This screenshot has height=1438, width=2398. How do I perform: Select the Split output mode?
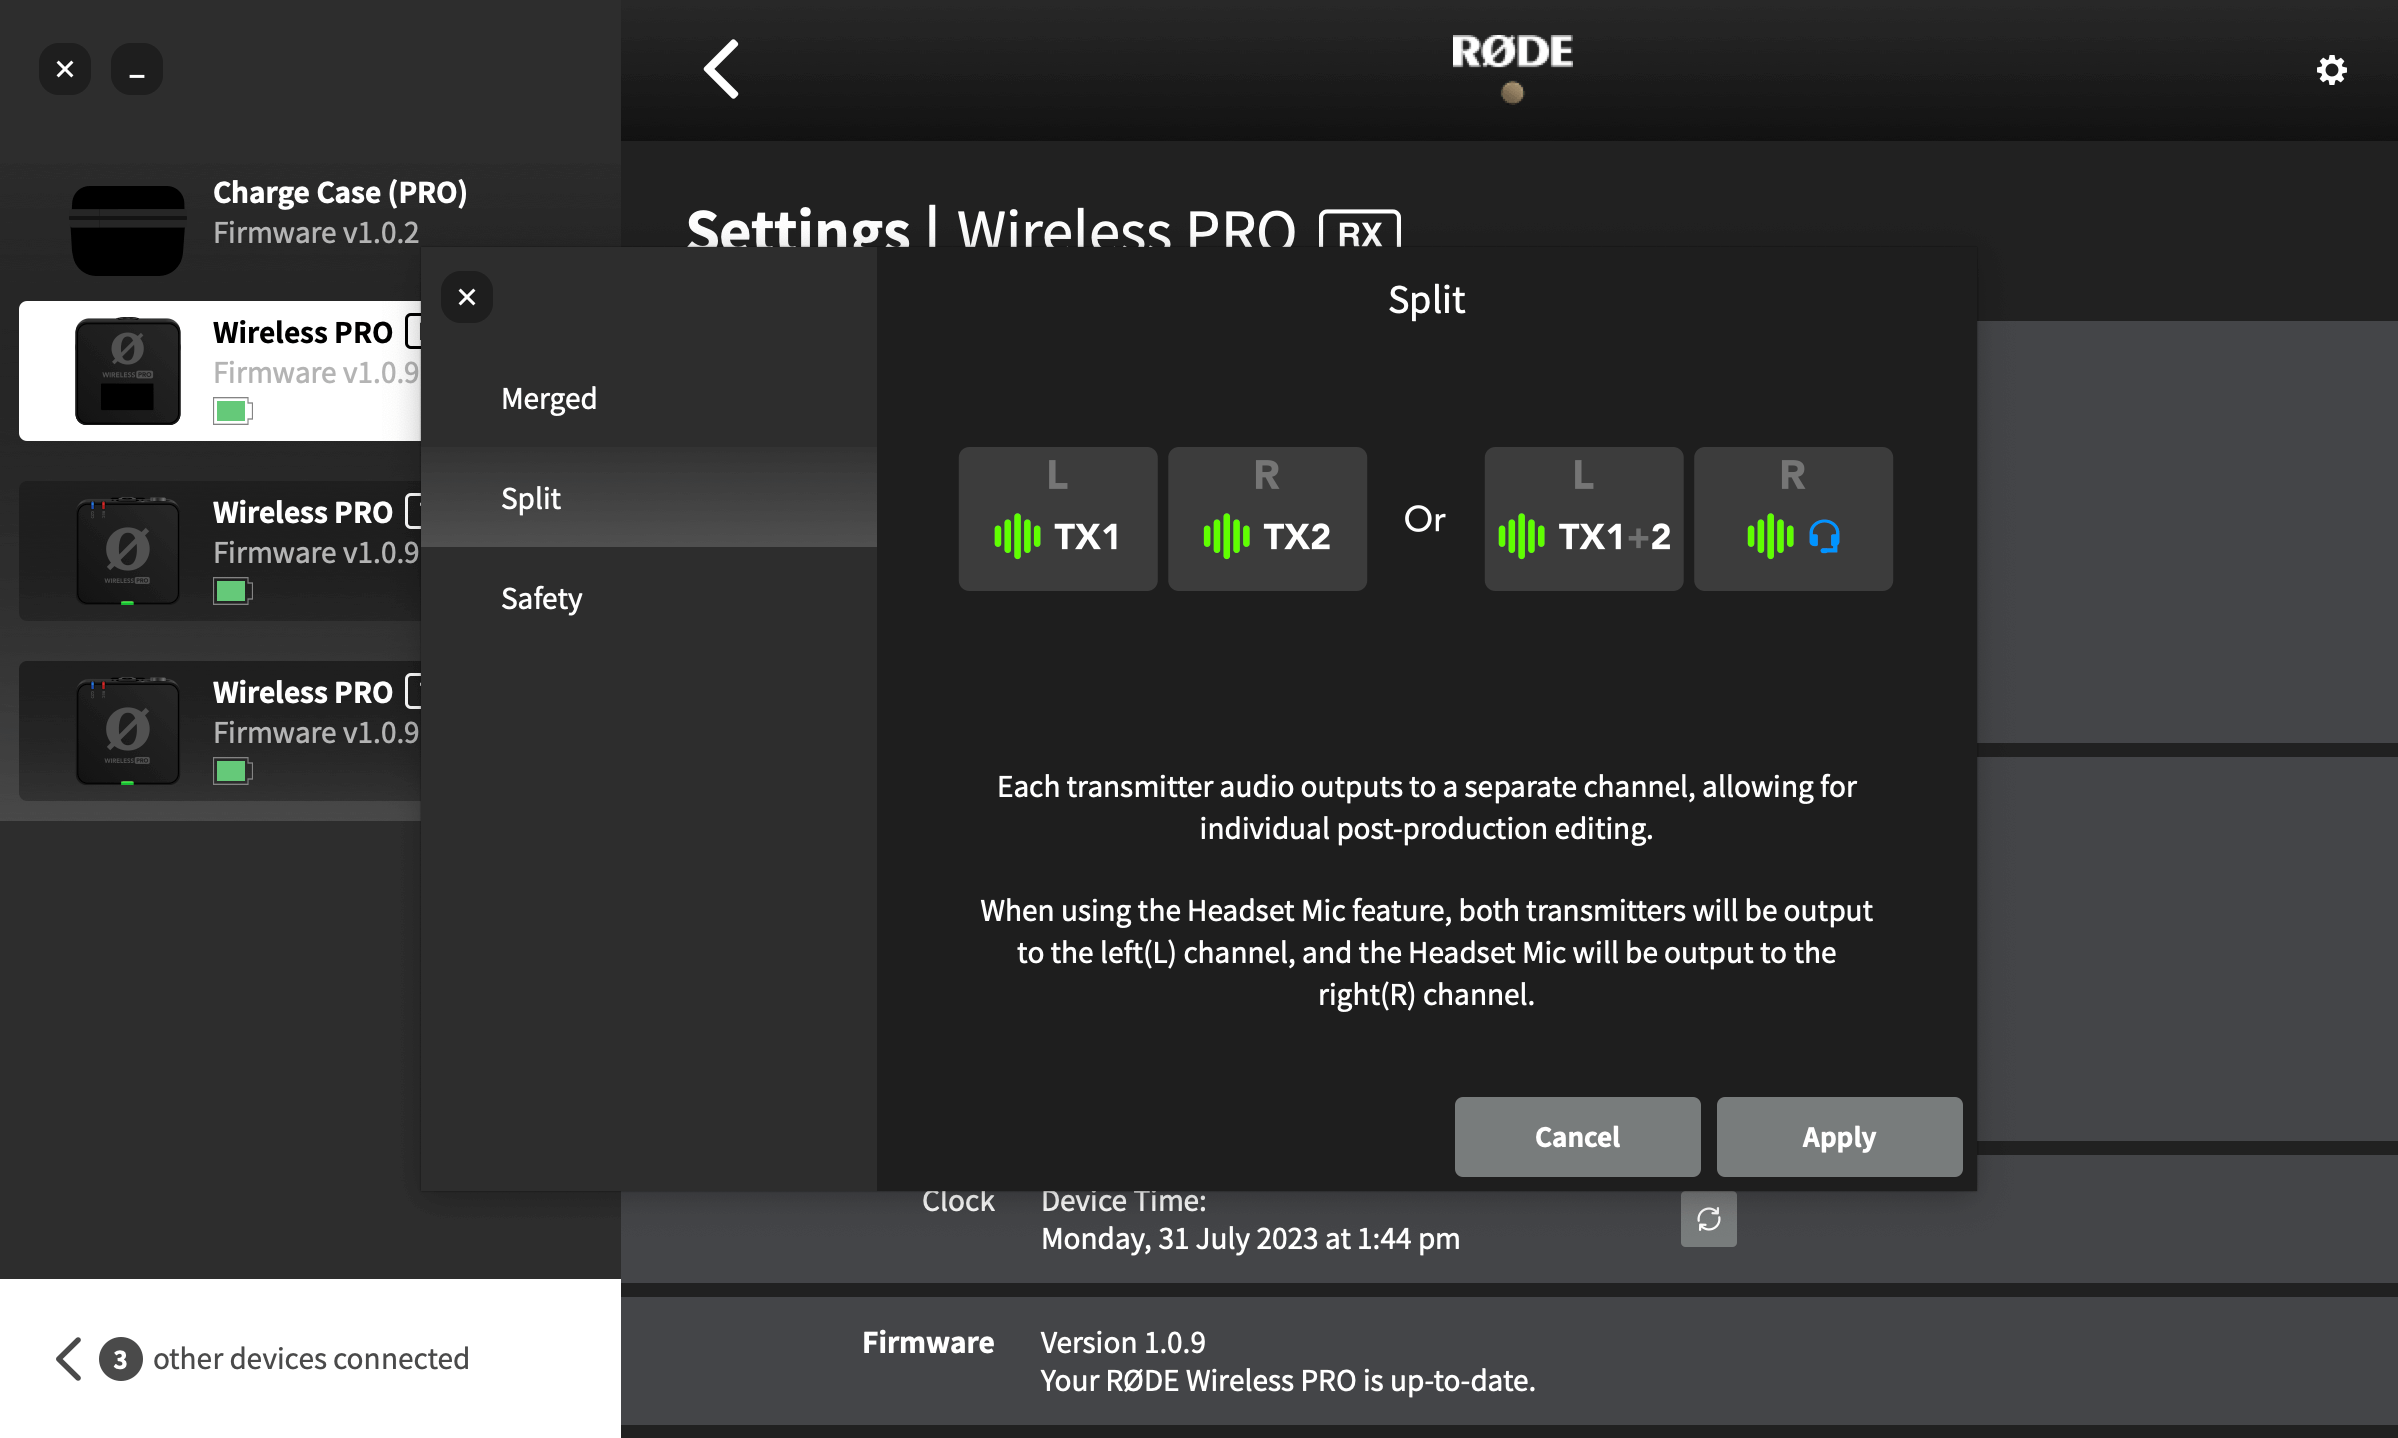[531, 498]
